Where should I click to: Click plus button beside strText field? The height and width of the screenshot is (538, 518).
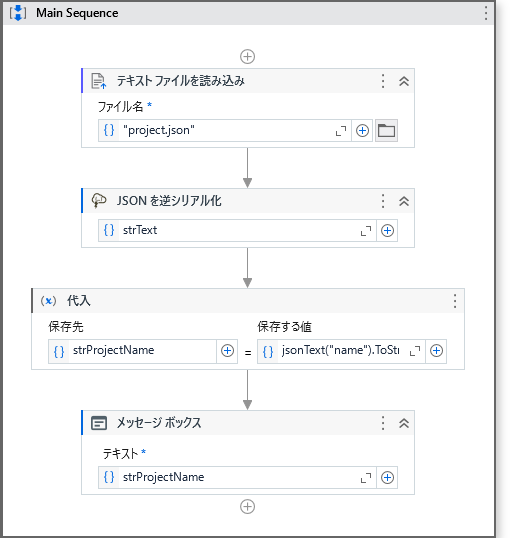[x=387, y=231]
